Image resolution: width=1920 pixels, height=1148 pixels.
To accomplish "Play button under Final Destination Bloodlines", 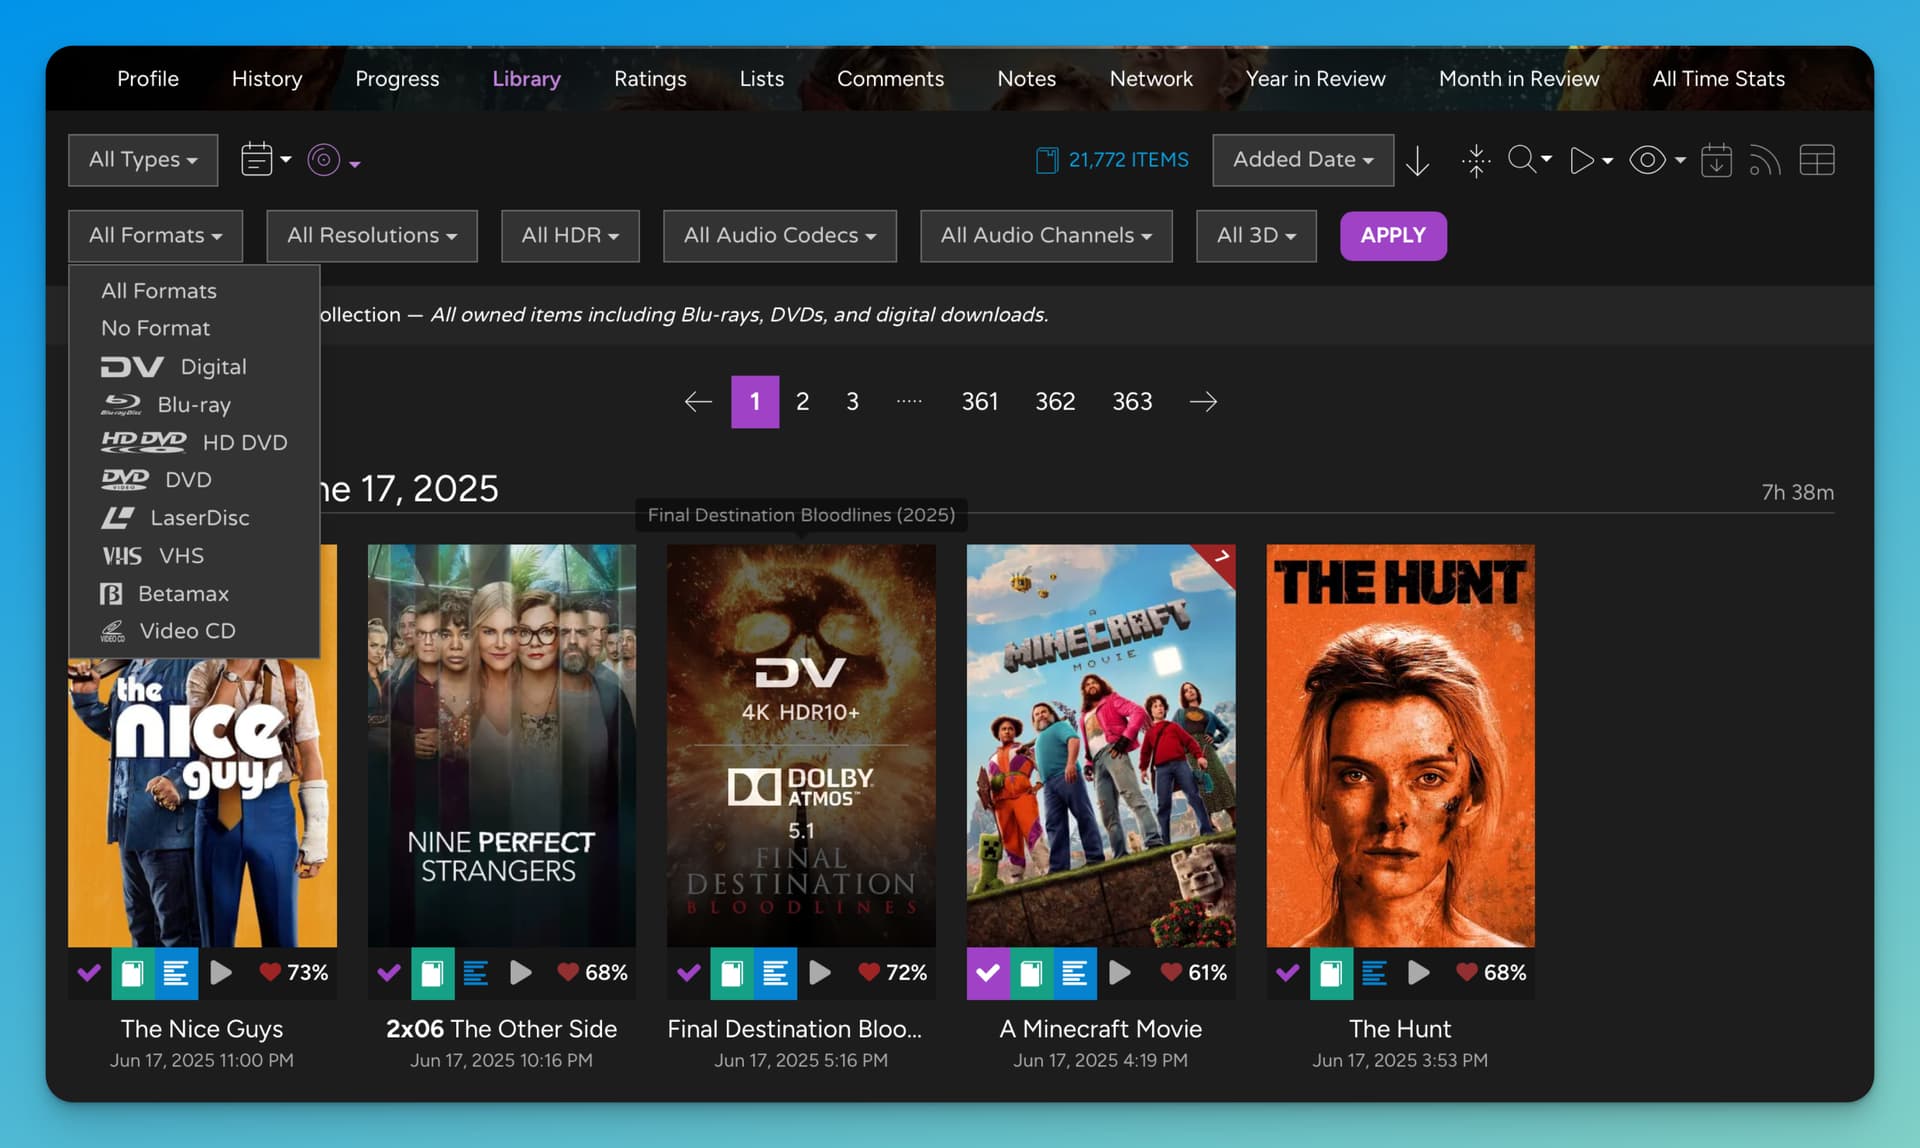I will coord(820,973).
